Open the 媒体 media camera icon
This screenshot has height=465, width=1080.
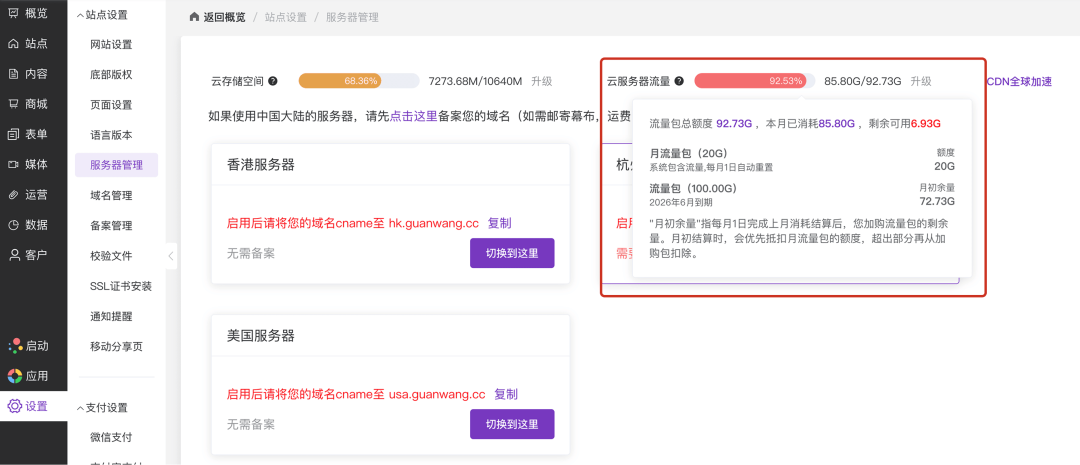pyautogui.click(x=14, y=164)
